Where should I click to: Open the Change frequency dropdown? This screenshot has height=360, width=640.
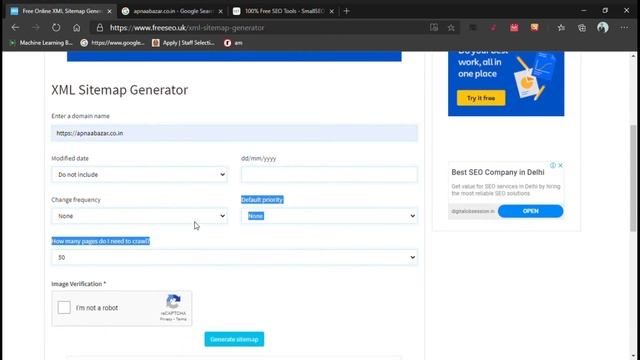click(x=139, y=216)
